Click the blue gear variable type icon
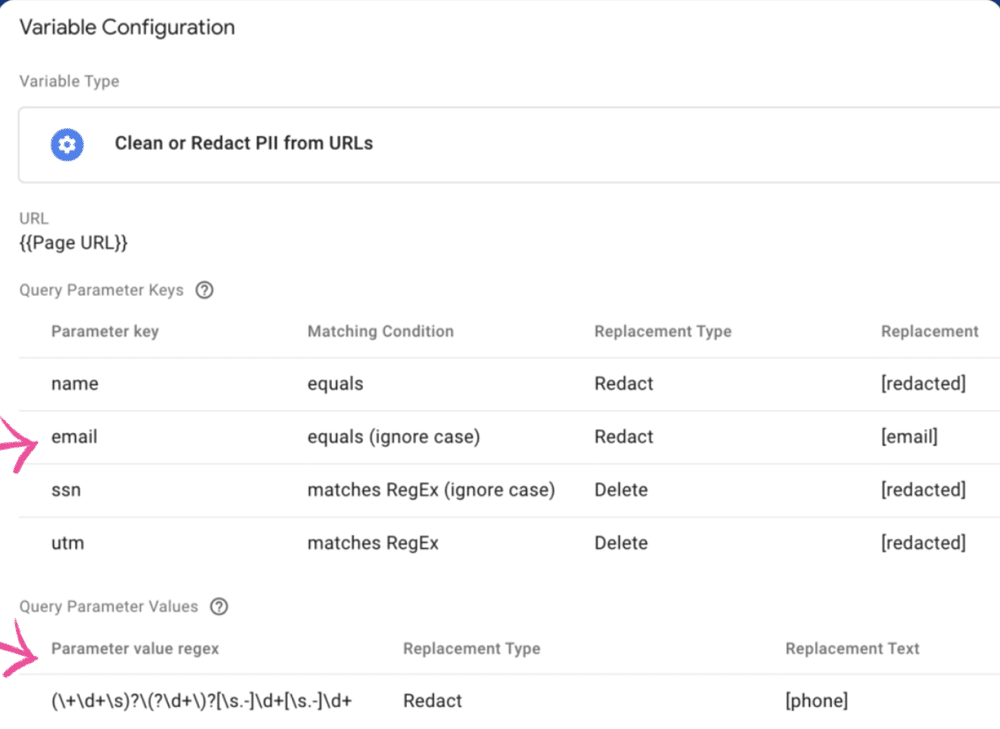The height and width of the screenshot is (729, 1000). click(66, 144)
